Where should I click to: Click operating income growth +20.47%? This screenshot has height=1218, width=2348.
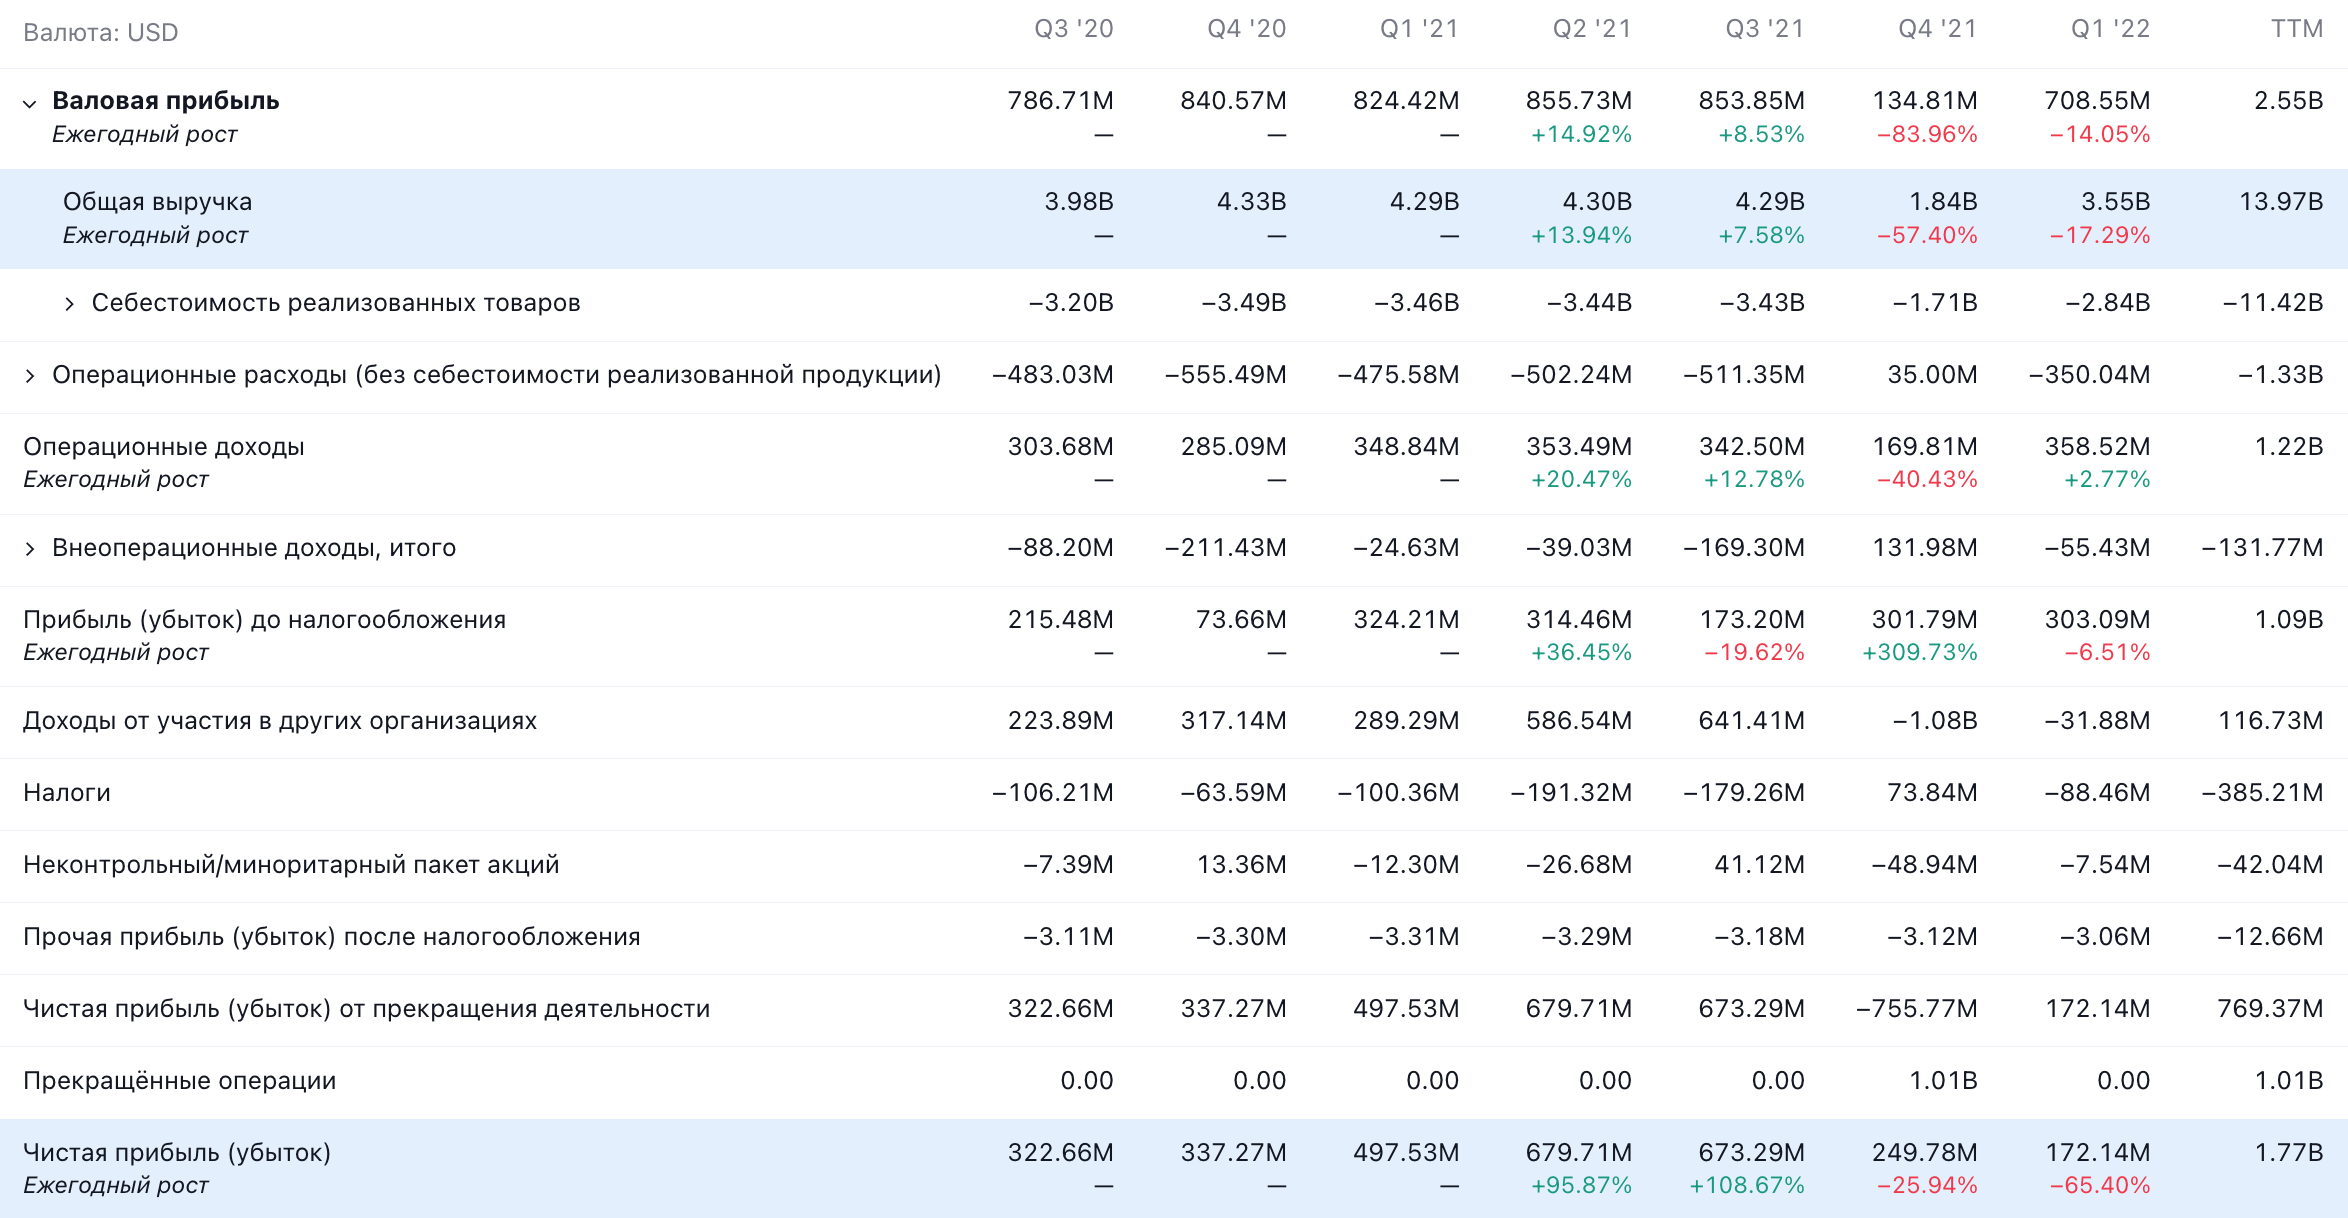click(x=1582, y=480)
